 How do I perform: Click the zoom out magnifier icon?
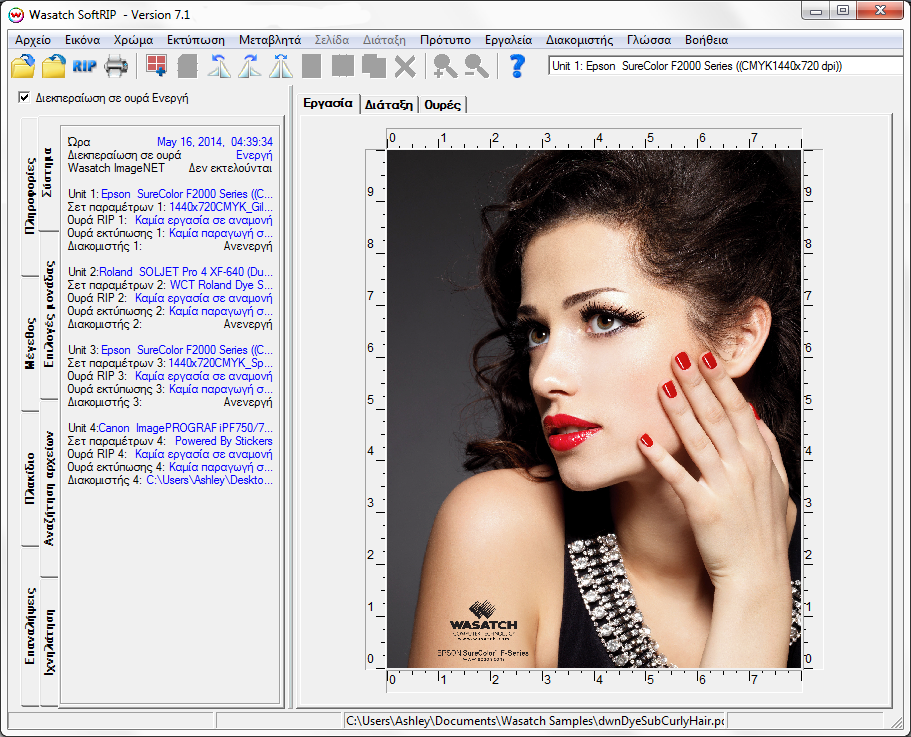click(476, 67)
